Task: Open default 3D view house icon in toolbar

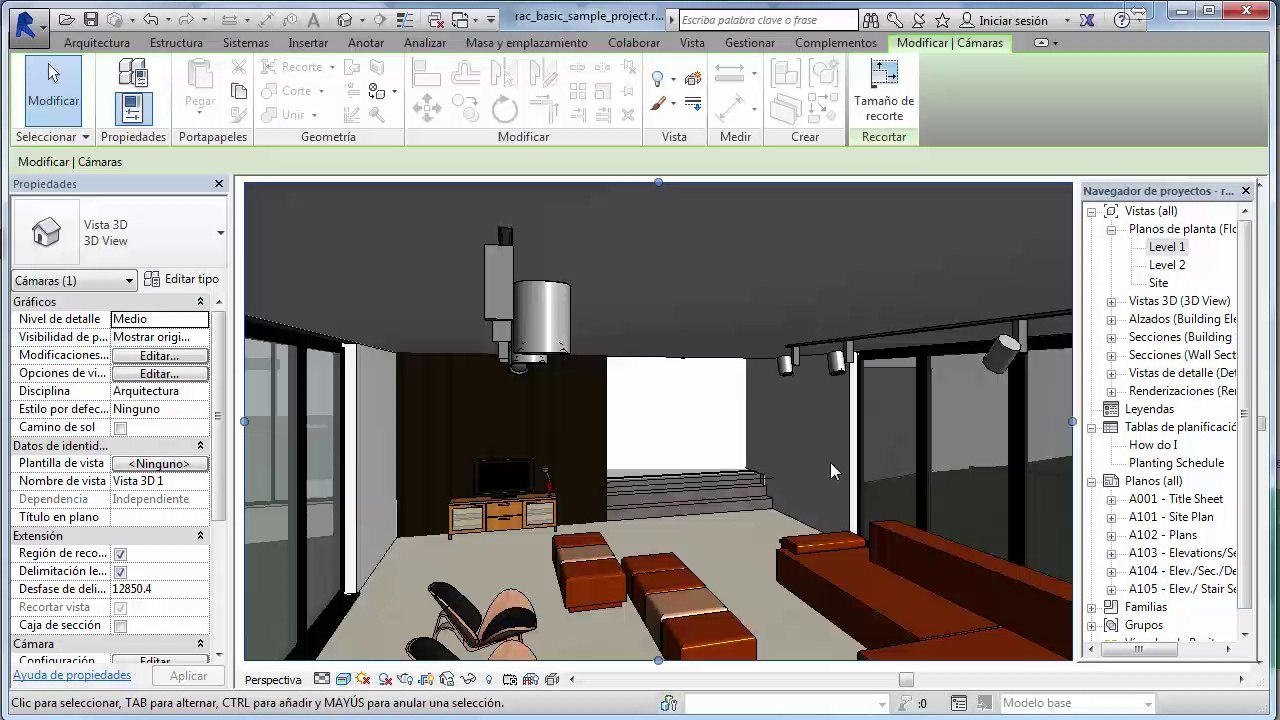Action: (x=345, y=20)
